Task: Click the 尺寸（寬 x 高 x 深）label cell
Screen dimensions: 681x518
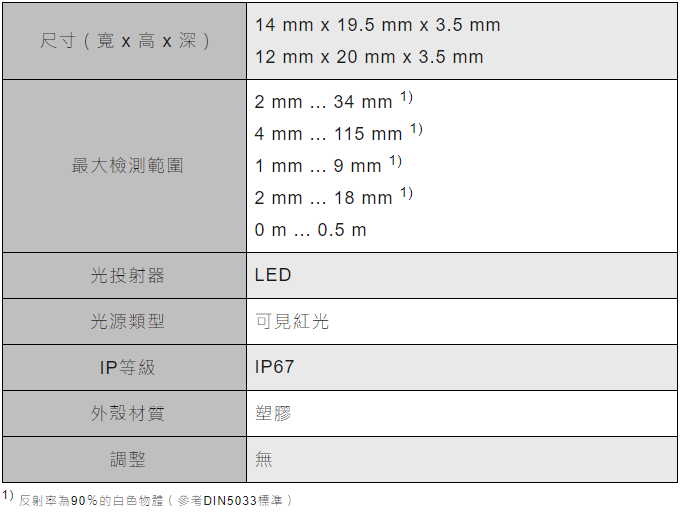Action: pos(125,41)
